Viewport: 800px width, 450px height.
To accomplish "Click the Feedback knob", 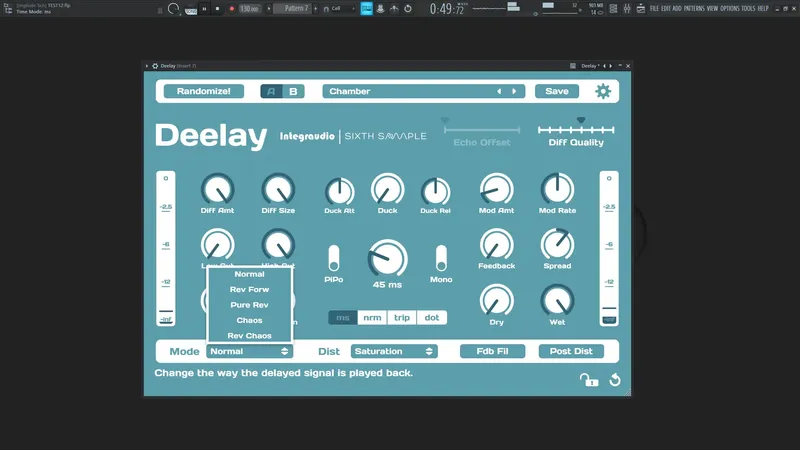I will 496,245.
